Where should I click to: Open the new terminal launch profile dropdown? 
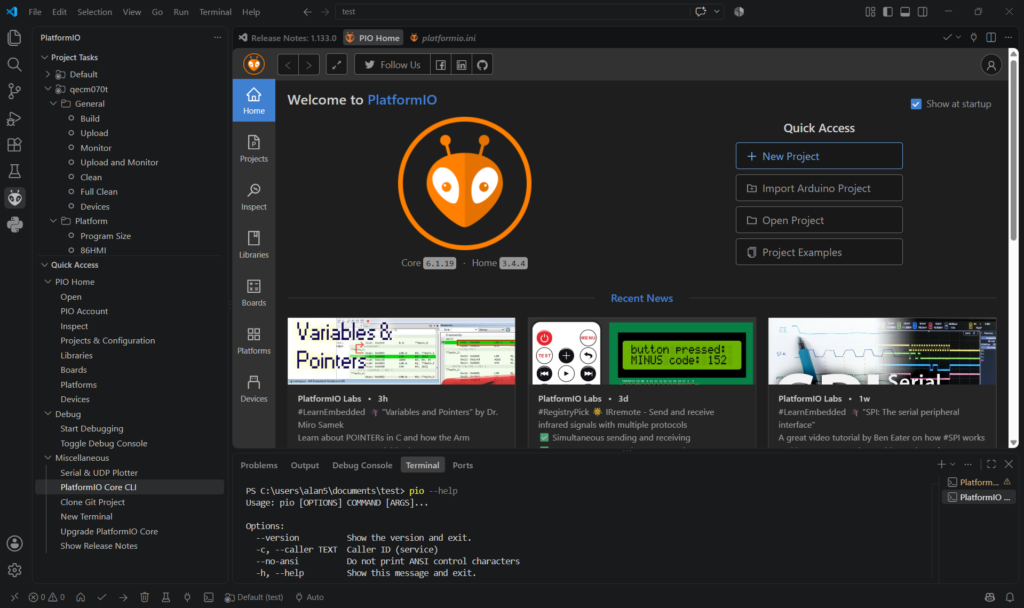coord(953,464)
